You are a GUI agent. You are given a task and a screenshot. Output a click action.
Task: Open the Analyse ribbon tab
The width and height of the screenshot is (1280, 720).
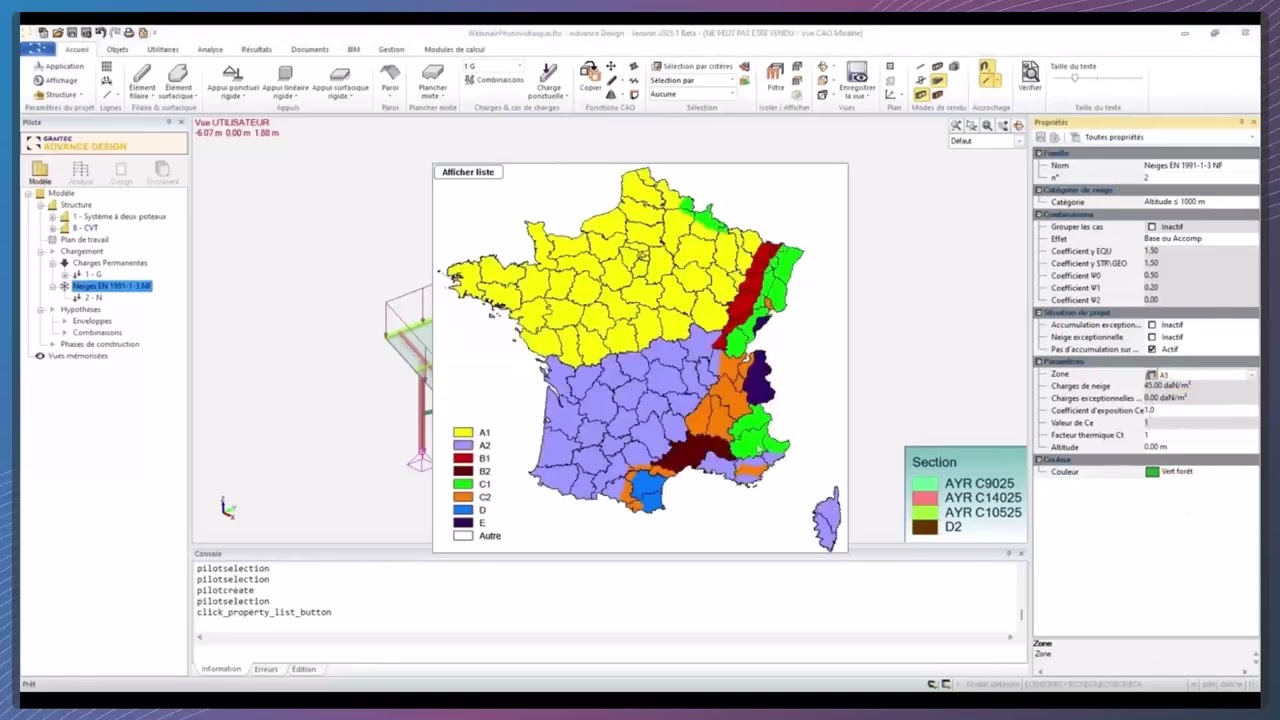210,49
